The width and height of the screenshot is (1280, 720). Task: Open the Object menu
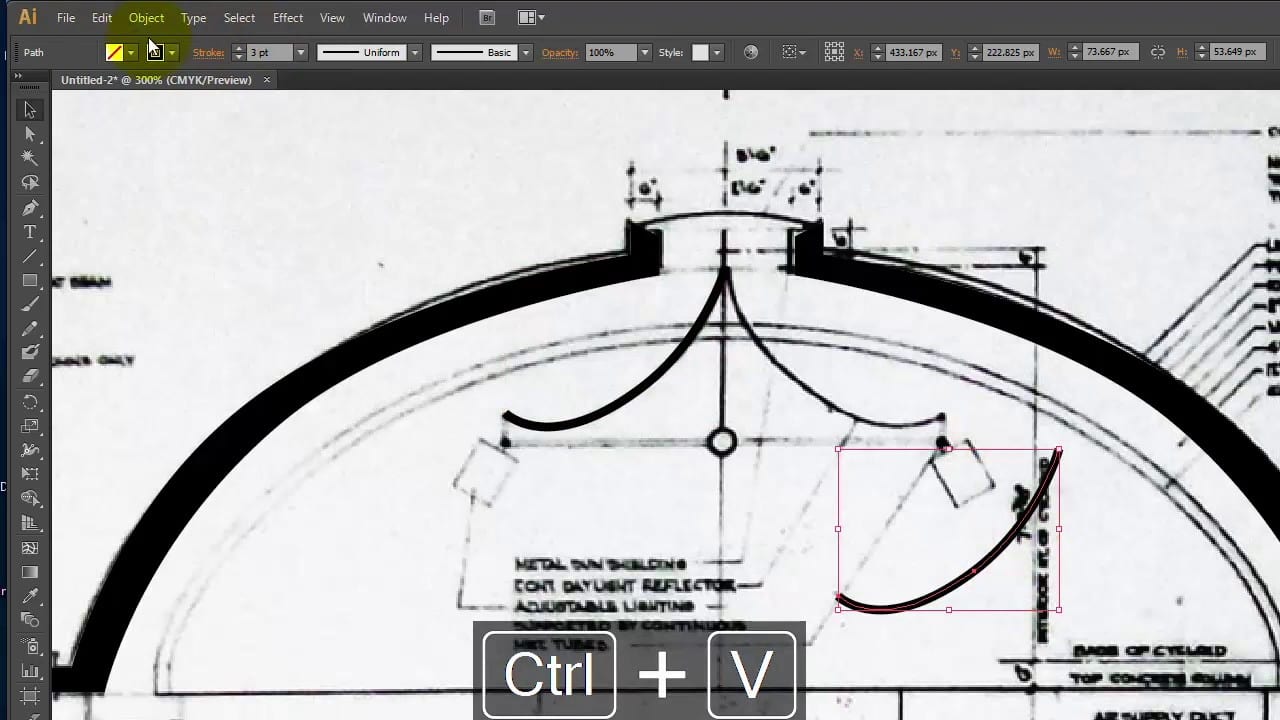pos(146,18)
